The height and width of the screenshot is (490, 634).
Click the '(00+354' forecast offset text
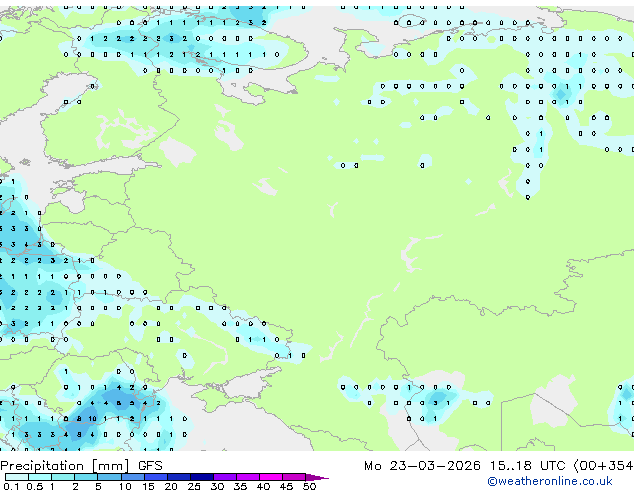click(x=603, y=466)
